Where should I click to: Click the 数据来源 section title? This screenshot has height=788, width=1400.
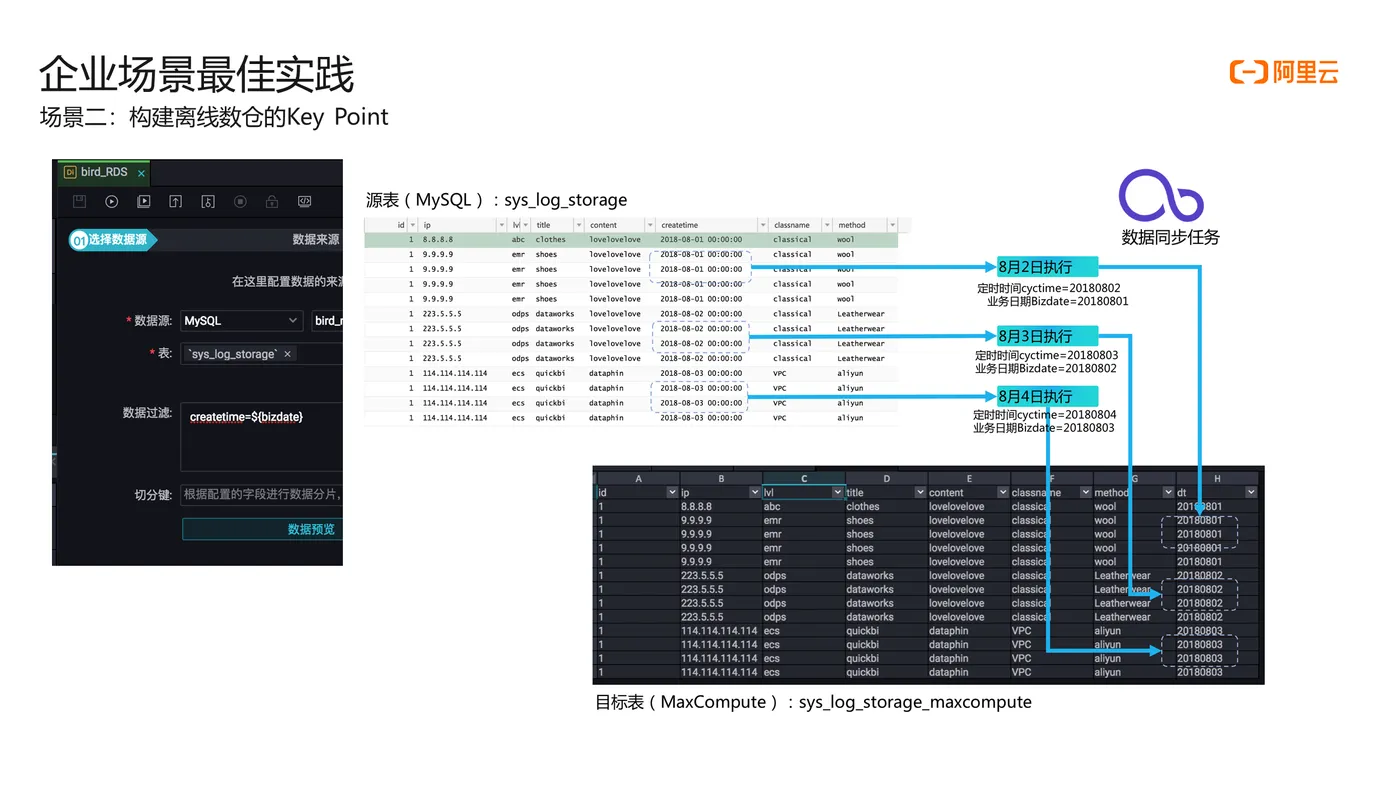[x=315, y=240]
